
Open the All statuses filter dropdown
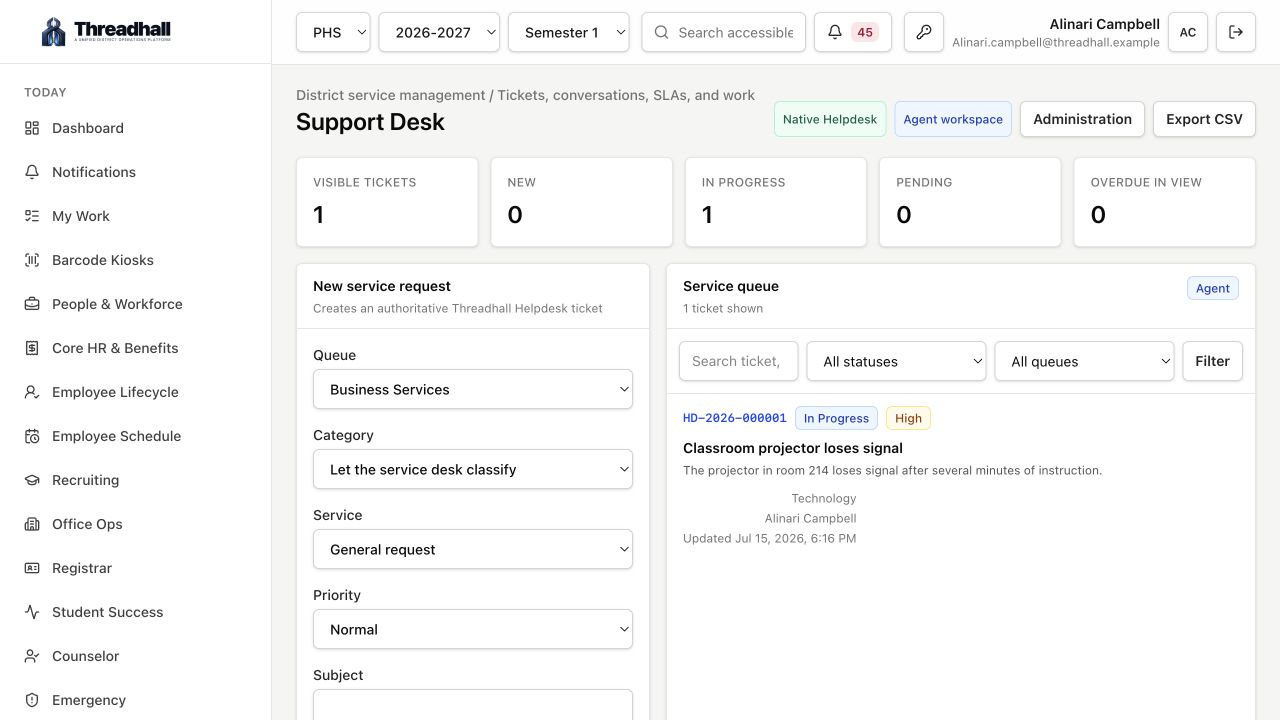[x=896, y=361]
